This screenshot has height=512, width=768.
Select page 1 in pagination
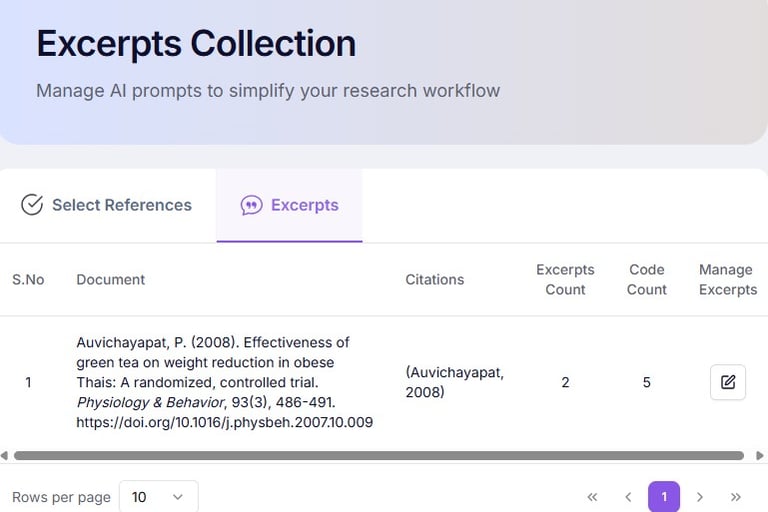coord(664,497)
